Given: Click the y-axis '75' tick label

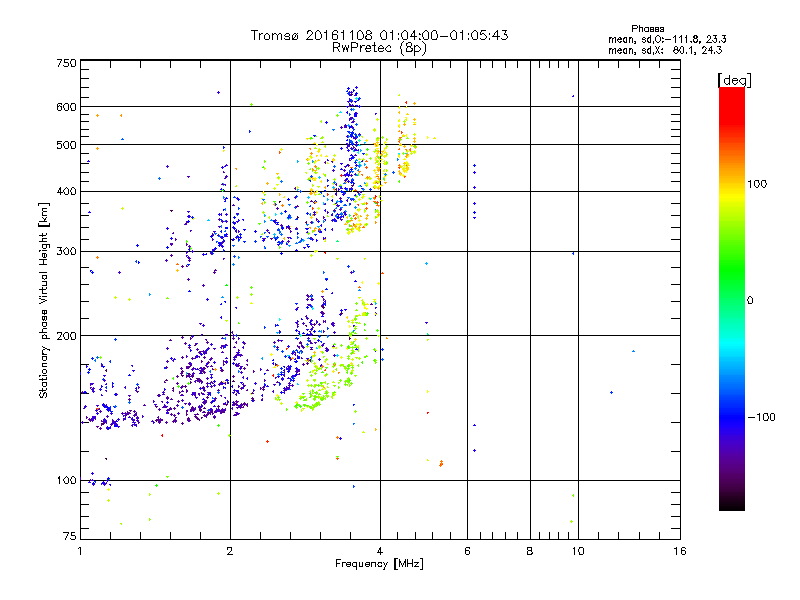Looking at the screenshot, I should click(x=70, y=536).
